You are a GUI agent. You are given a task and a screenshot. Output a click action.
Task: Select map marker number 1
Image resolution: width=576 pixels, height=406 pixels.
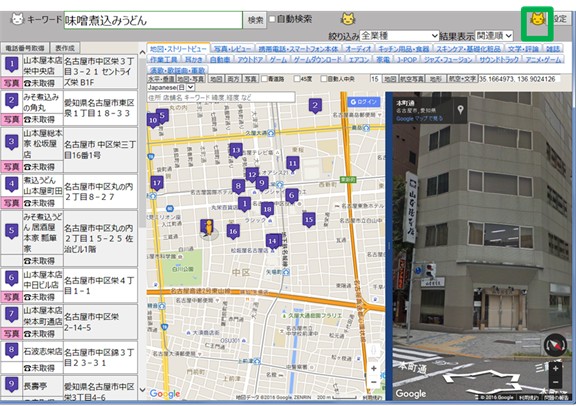pyautogui.click(x=244, y=204)
